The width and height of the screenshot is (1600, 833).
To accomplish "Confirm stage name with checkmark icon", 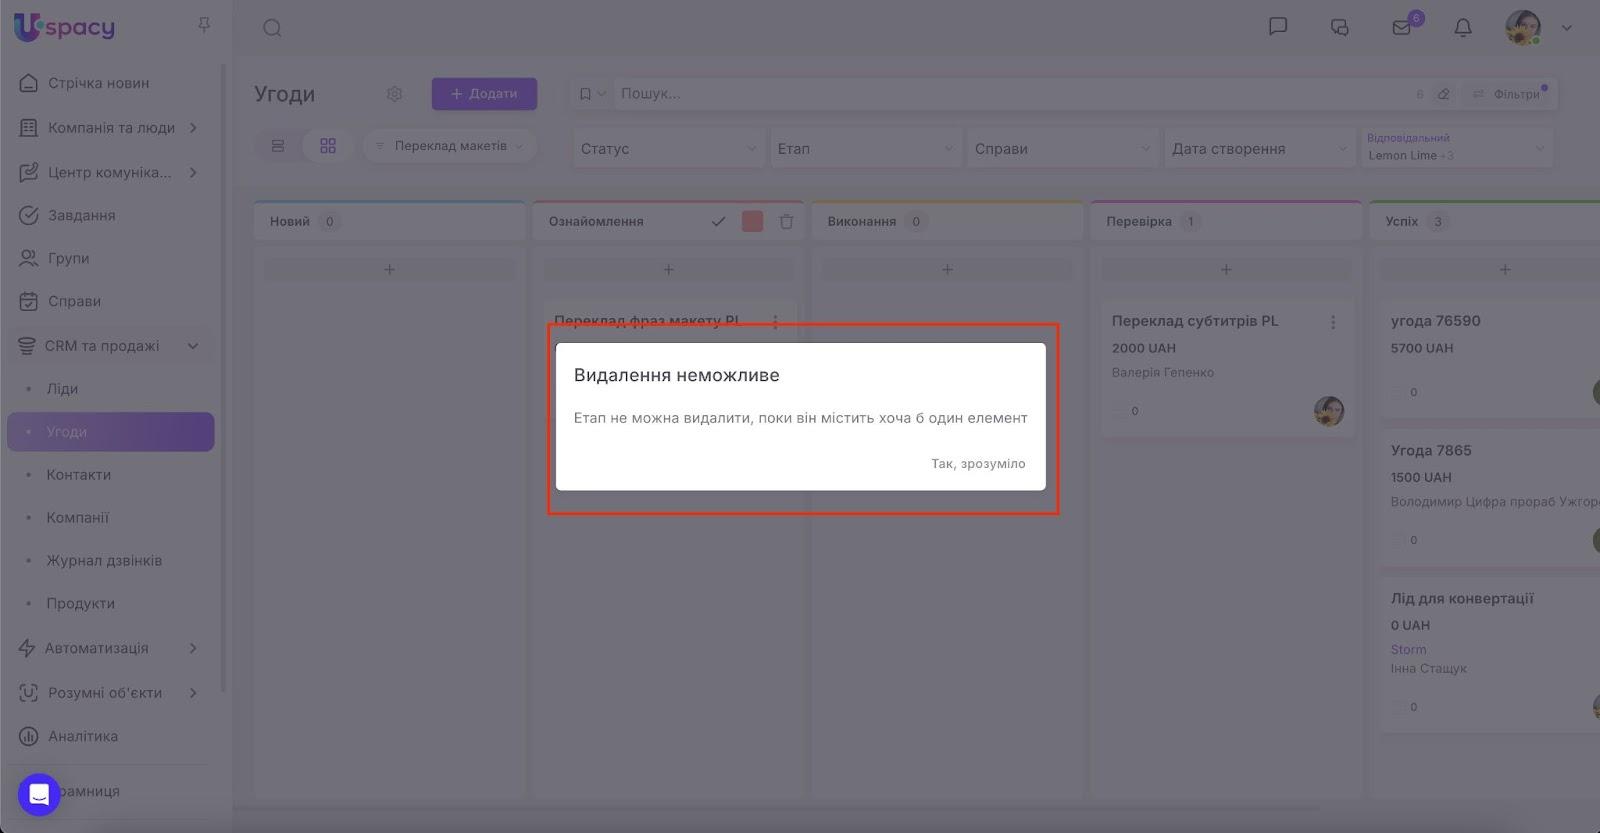I will click(718, 222).
